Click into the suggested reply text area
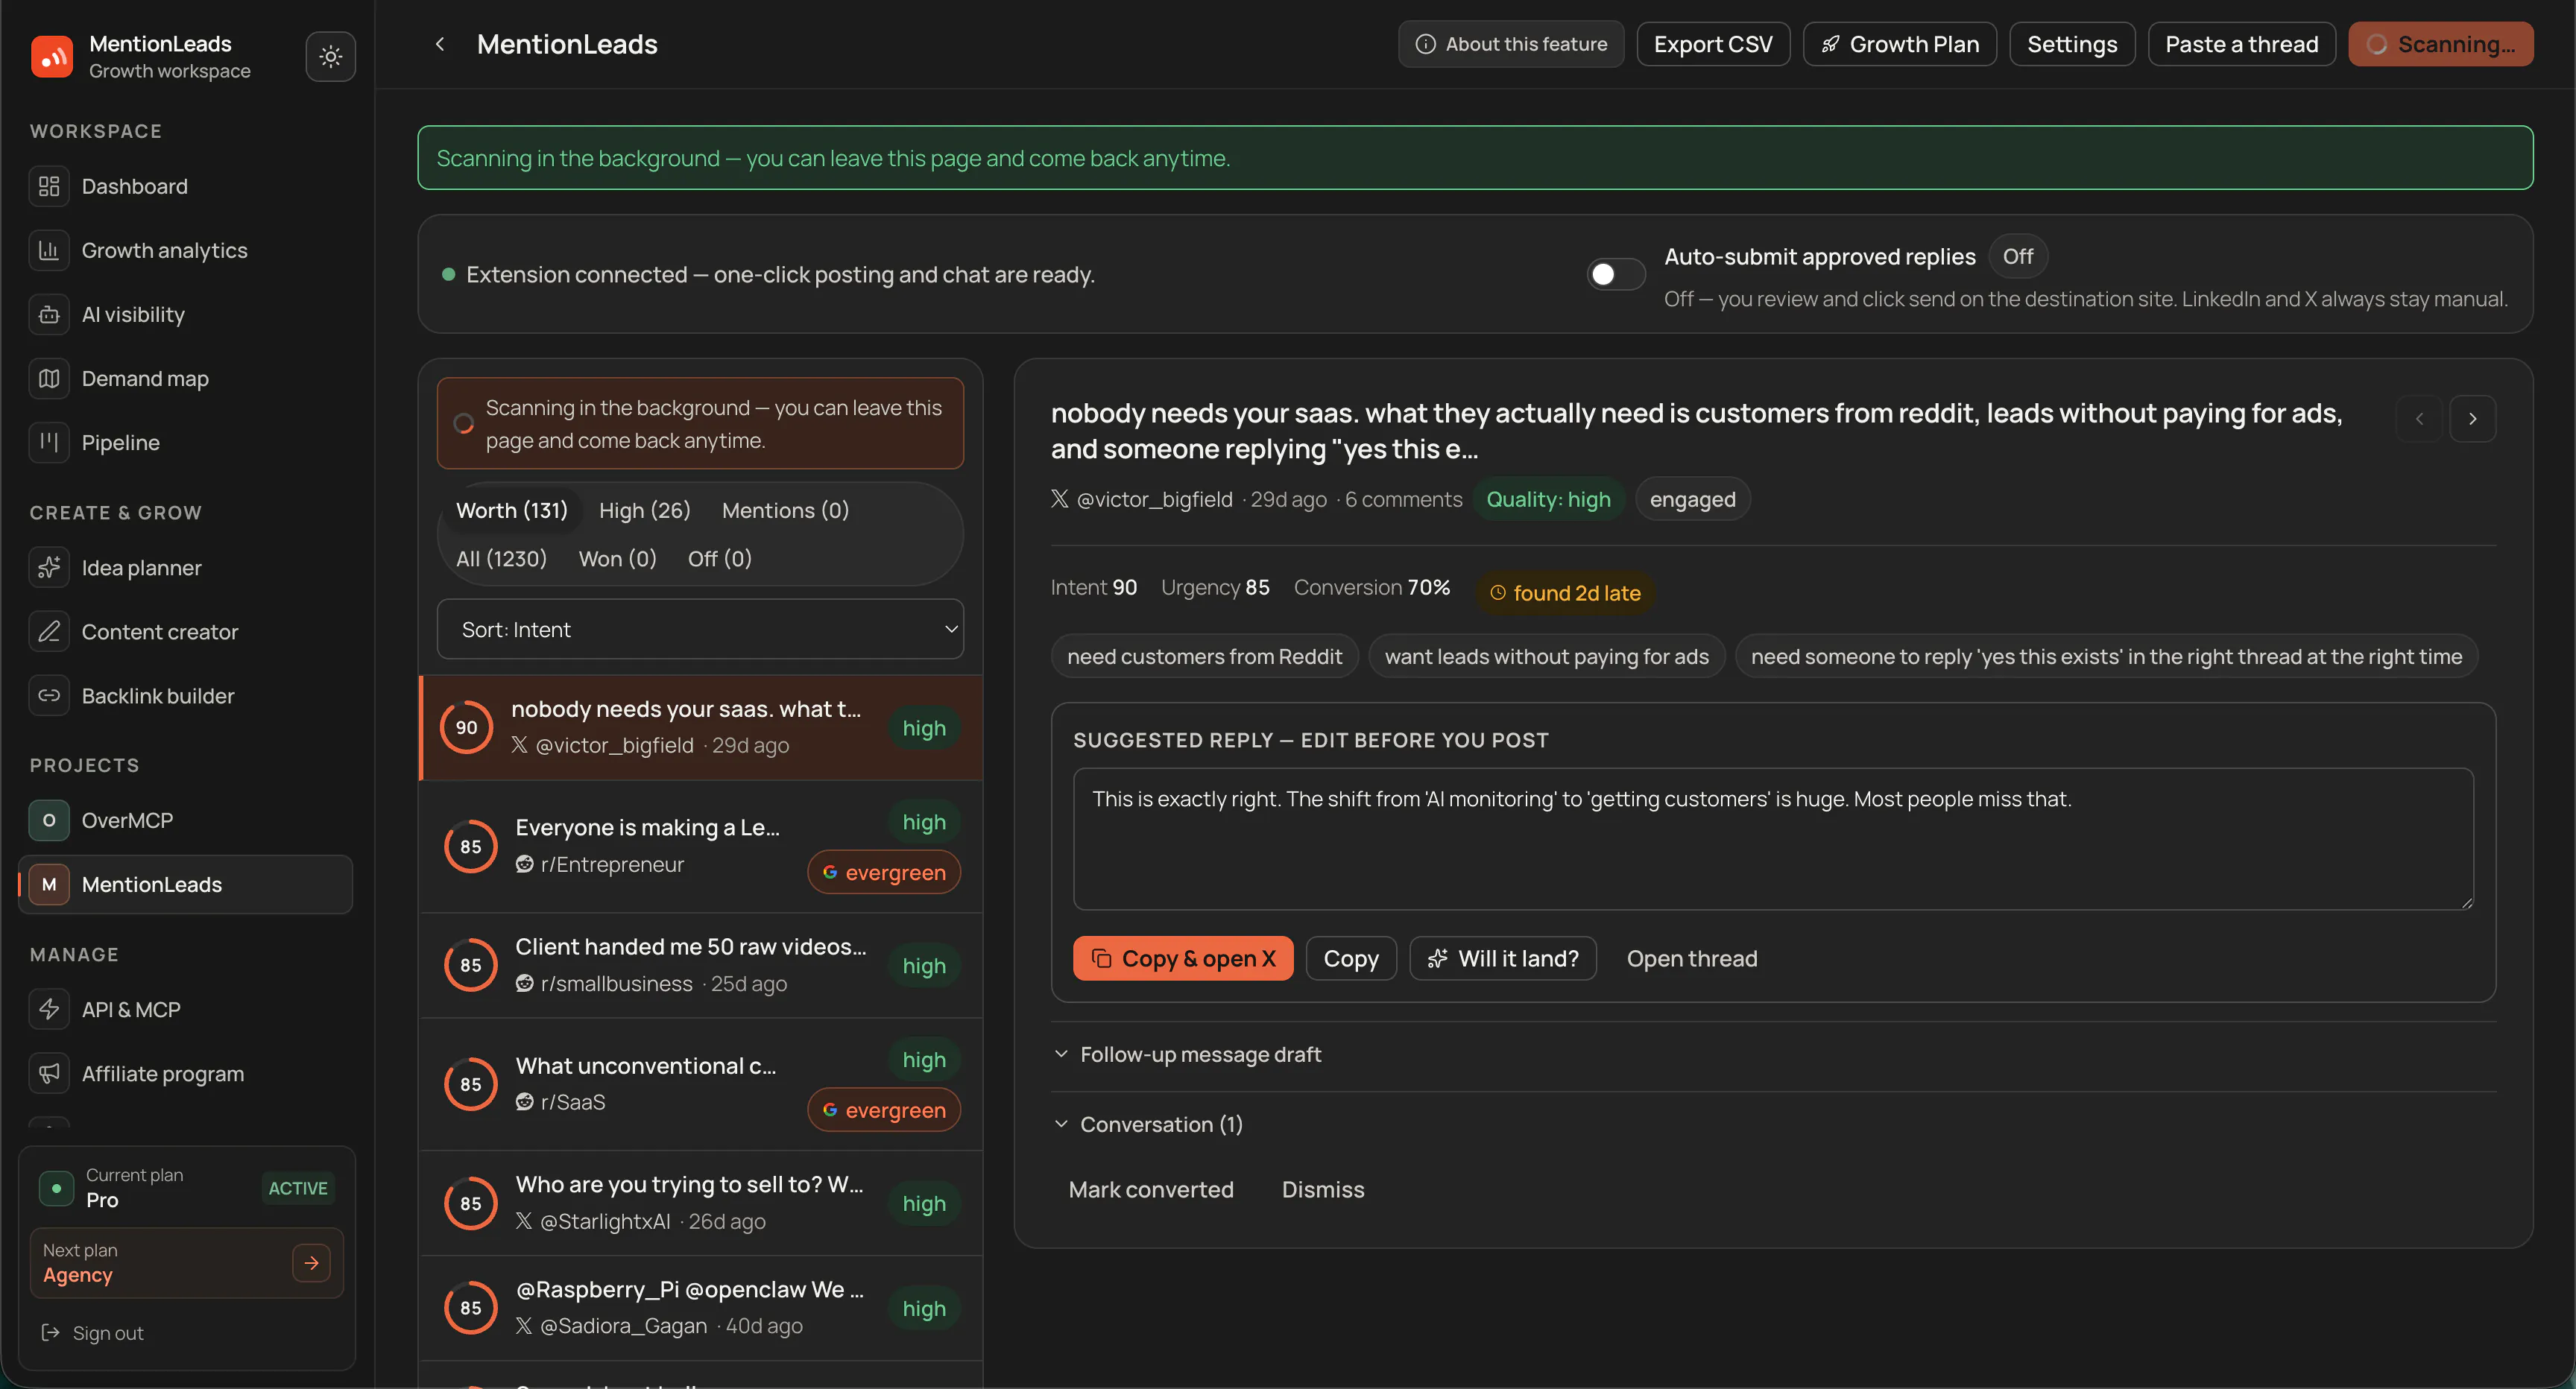 click(1772, 838)
